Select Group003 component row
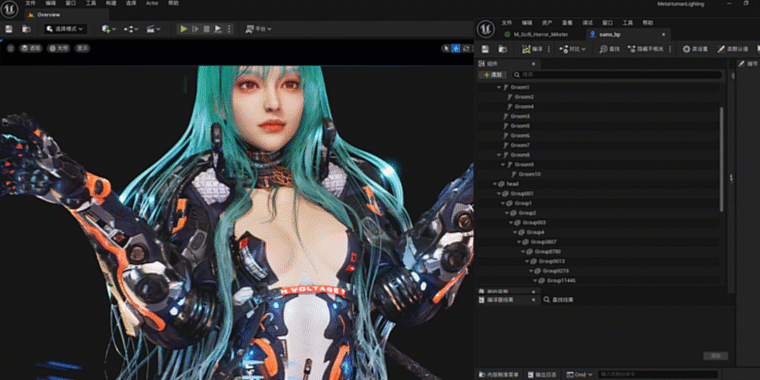760x380 pixels. 599,223
